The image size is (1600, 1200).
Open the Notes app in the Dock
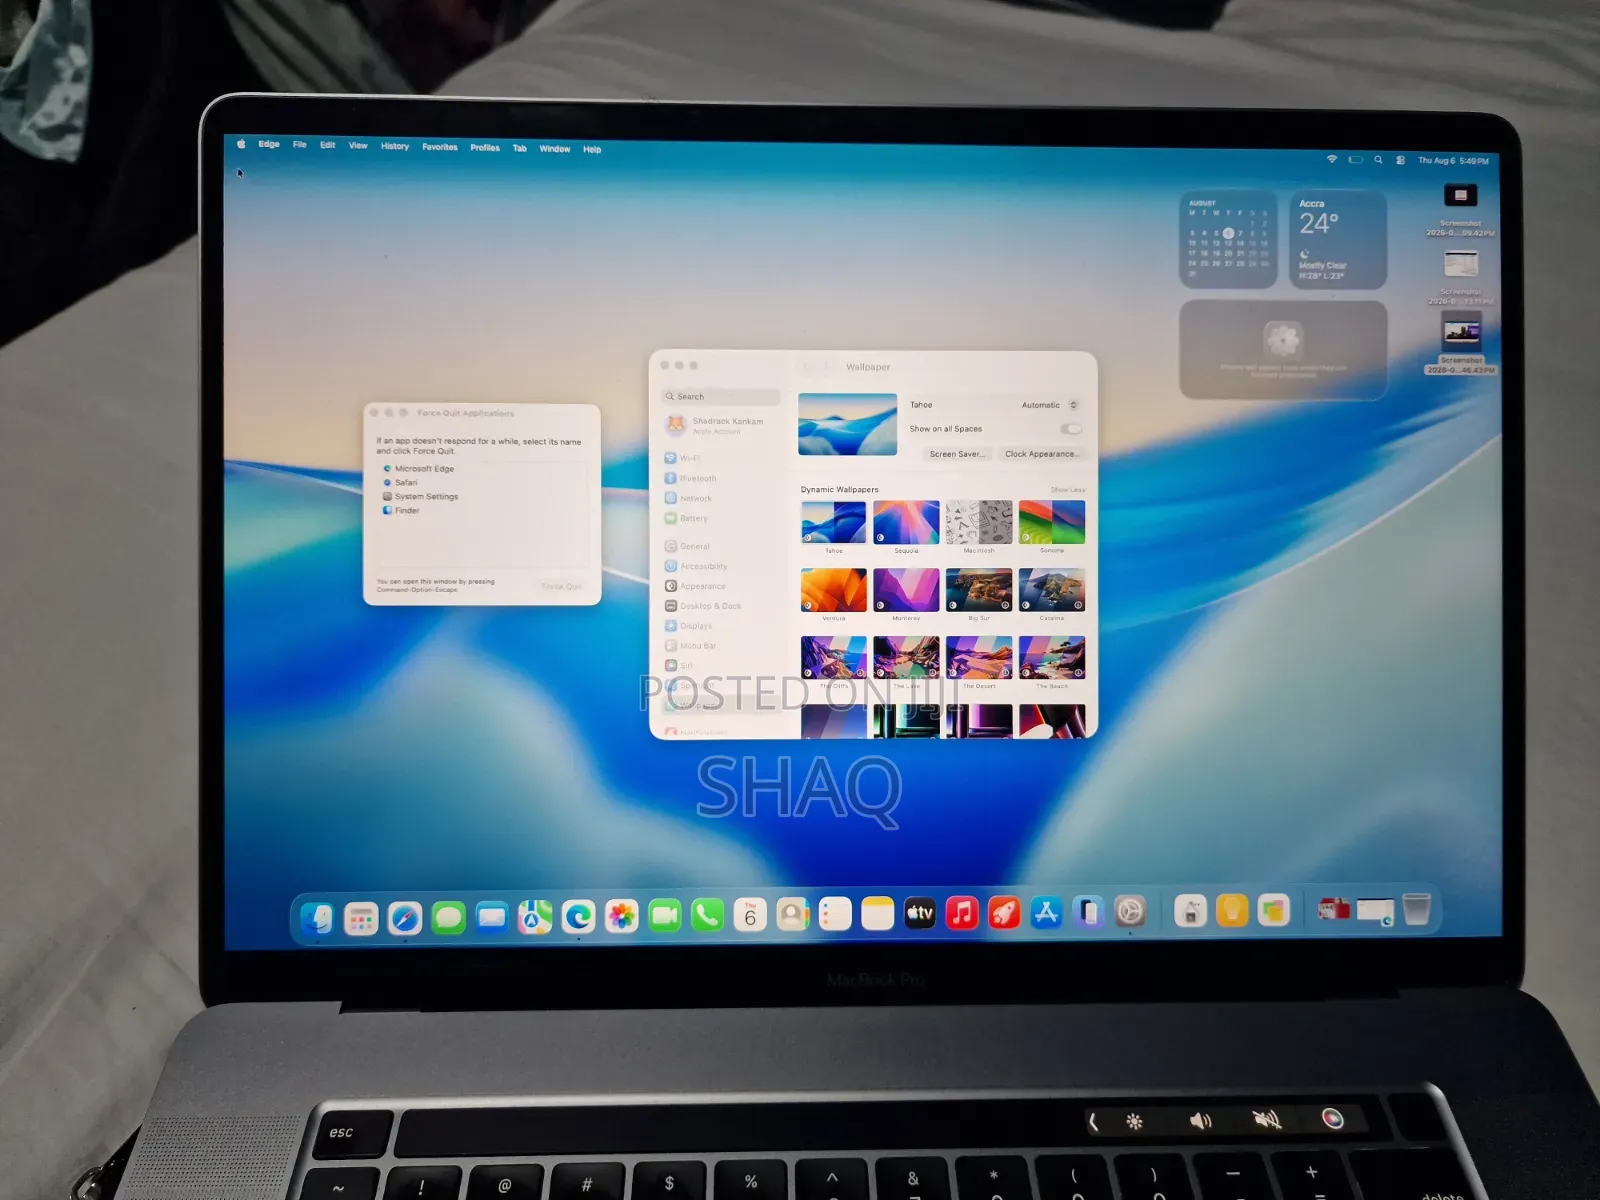point(877,914)
